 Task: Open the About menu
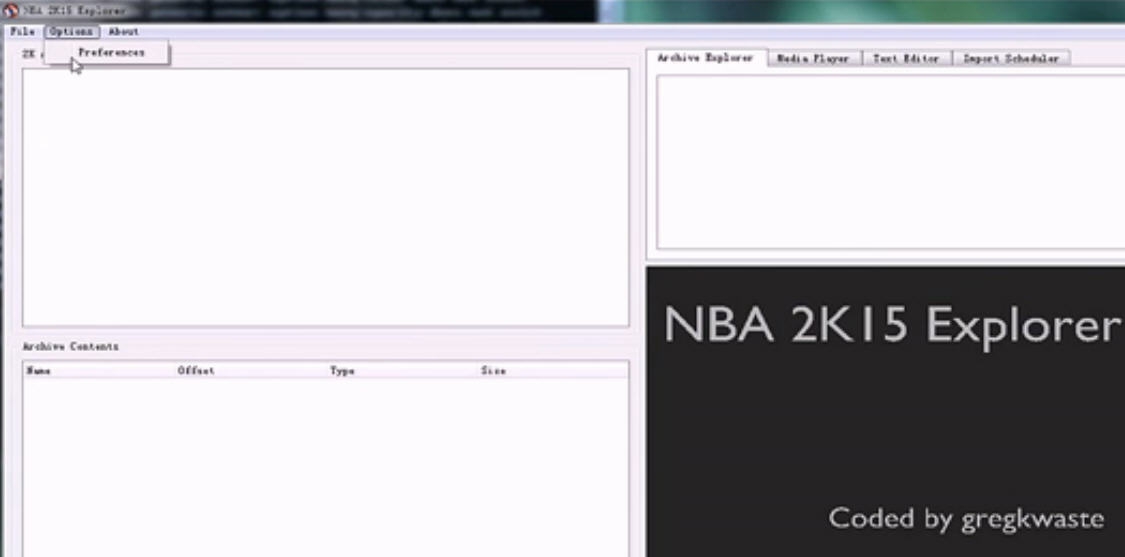(x=123, y=32)
